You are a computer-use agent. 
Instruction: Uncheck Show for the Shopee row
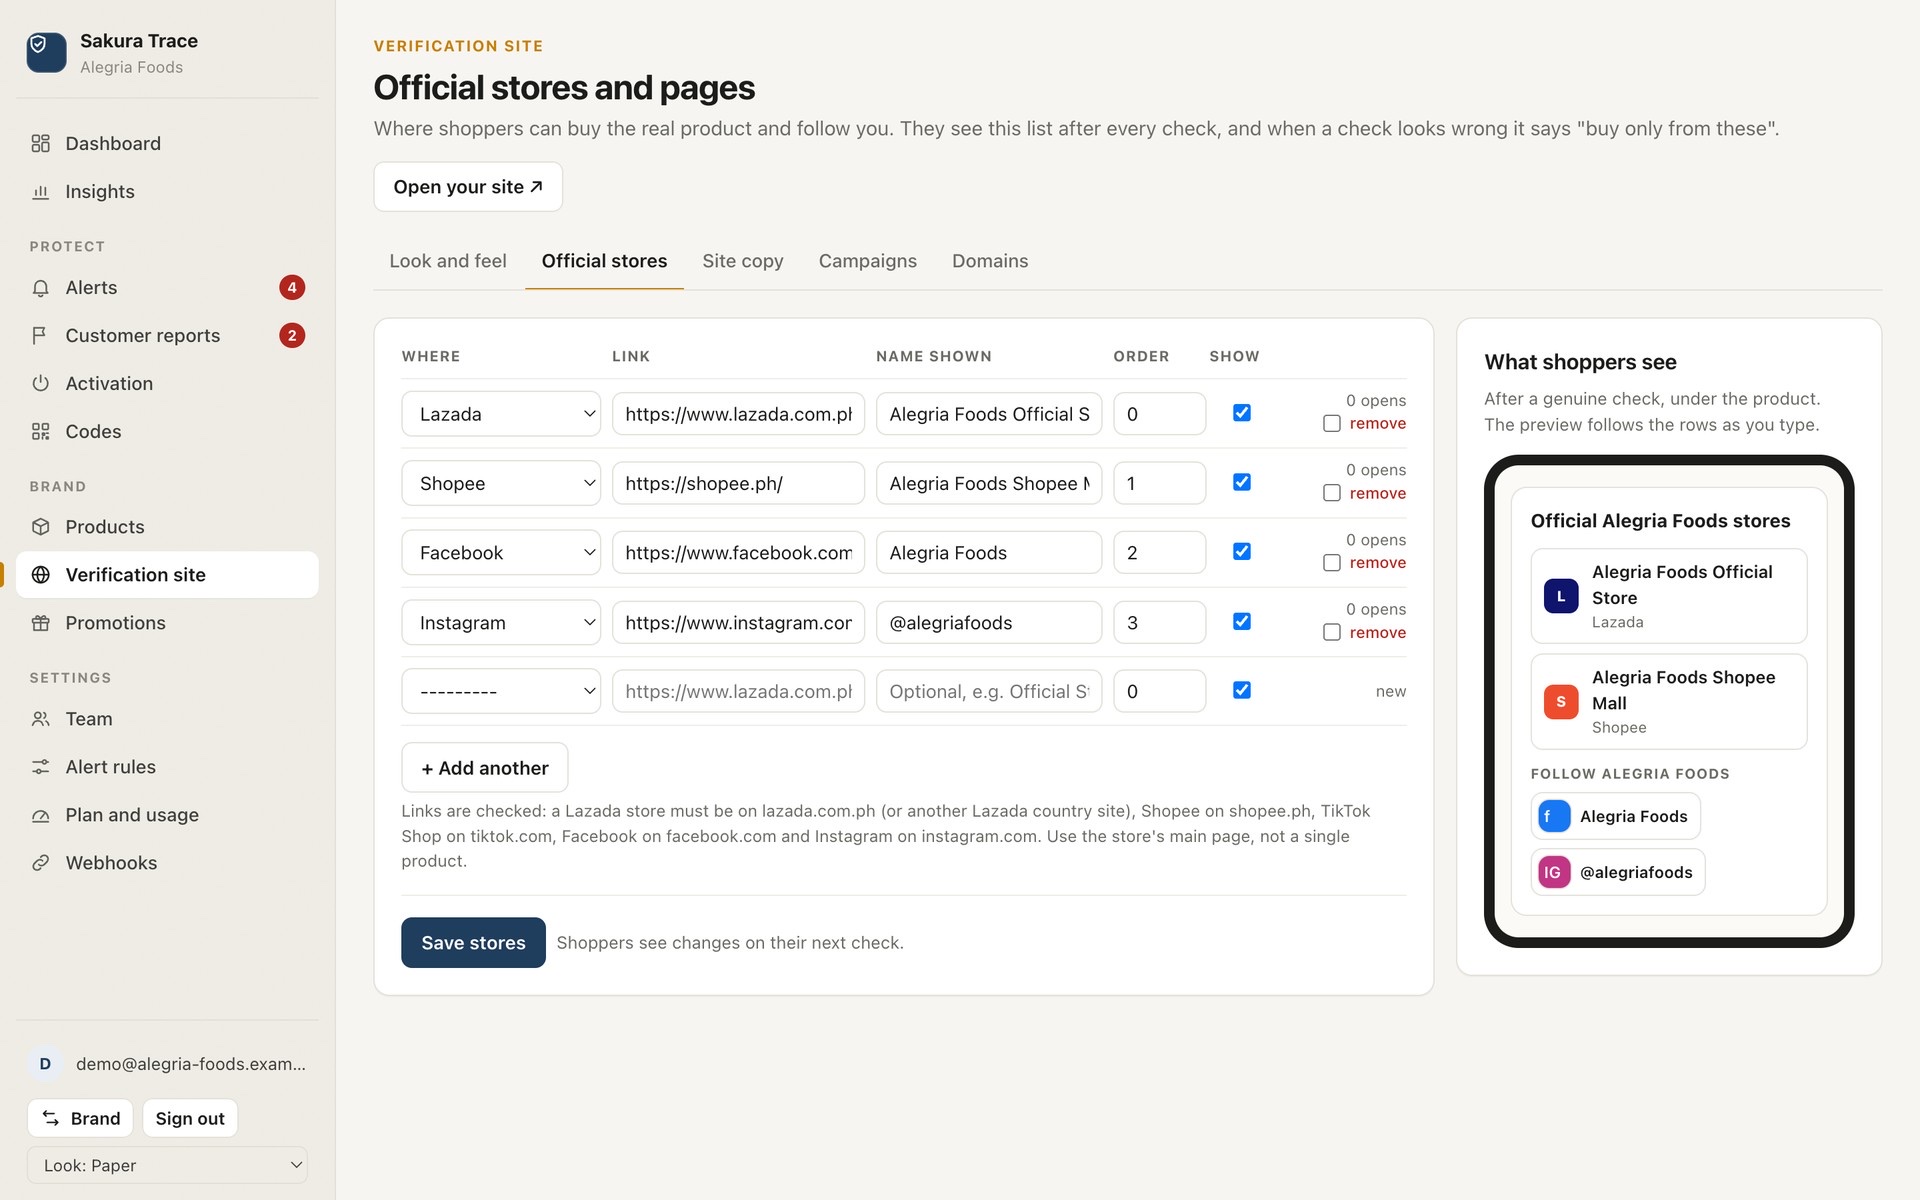1241,482
